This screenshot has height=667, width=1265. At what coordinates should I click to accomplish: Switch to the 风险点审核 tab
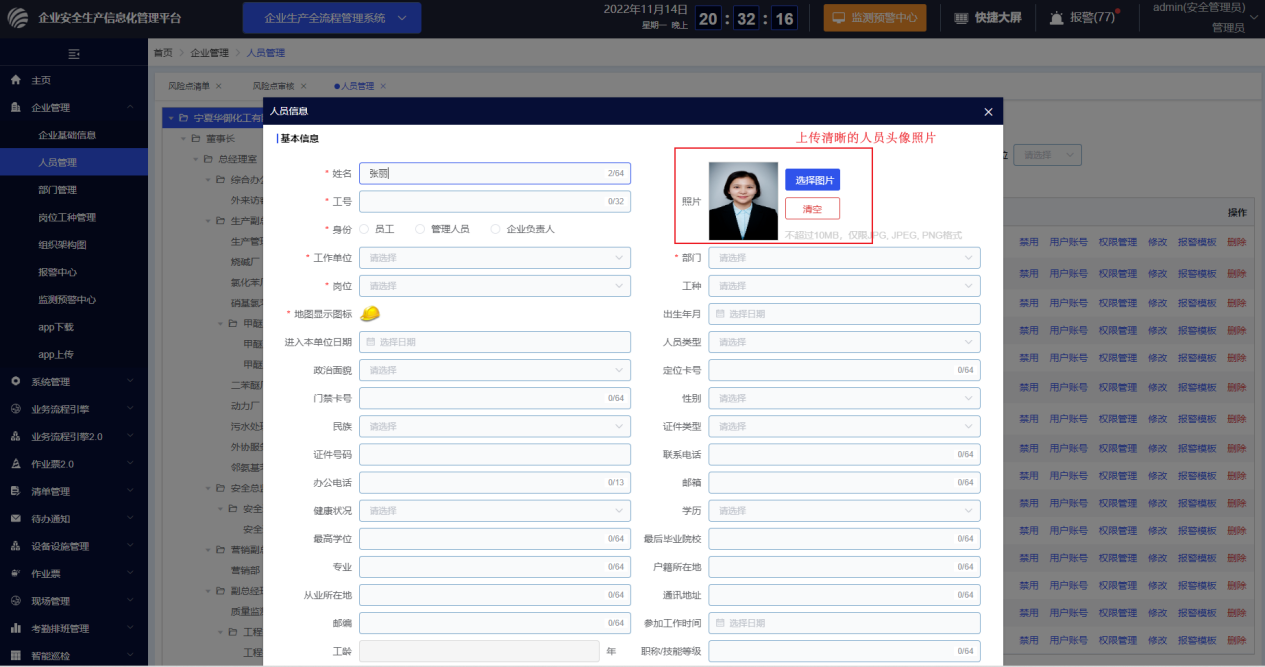273,86
